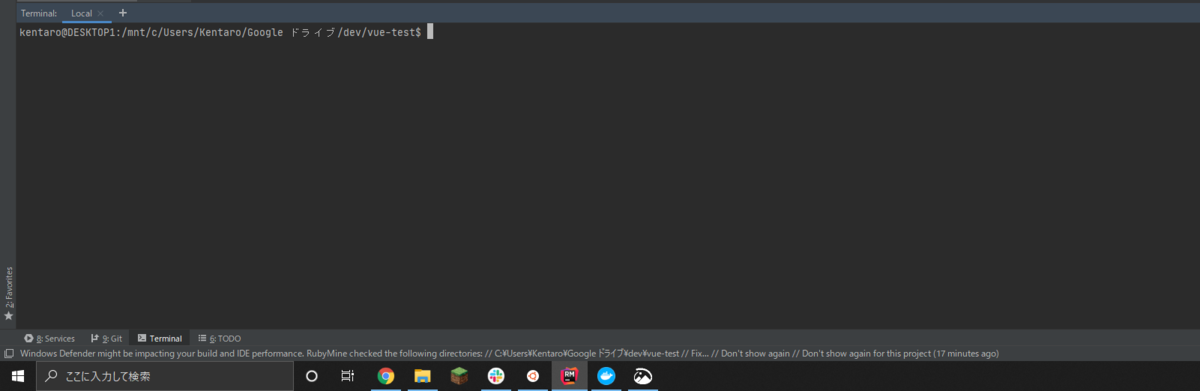The height and width of the screenshot is (391, 1200).
Task: Switch to RubyMine taskbar icon
Action: tap(569, 376)
